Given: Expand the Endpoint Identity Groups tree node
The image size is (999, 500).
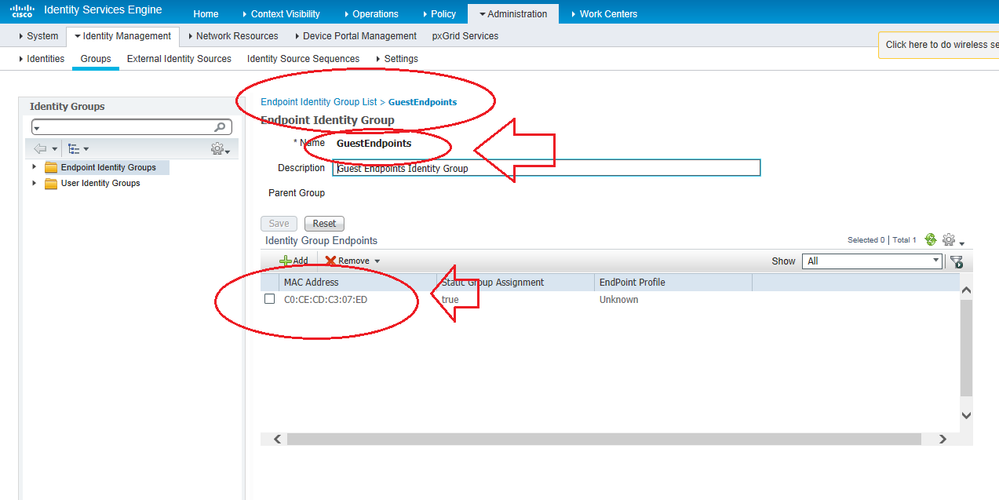Looking at the screenshot, I should tap(34, 168).
